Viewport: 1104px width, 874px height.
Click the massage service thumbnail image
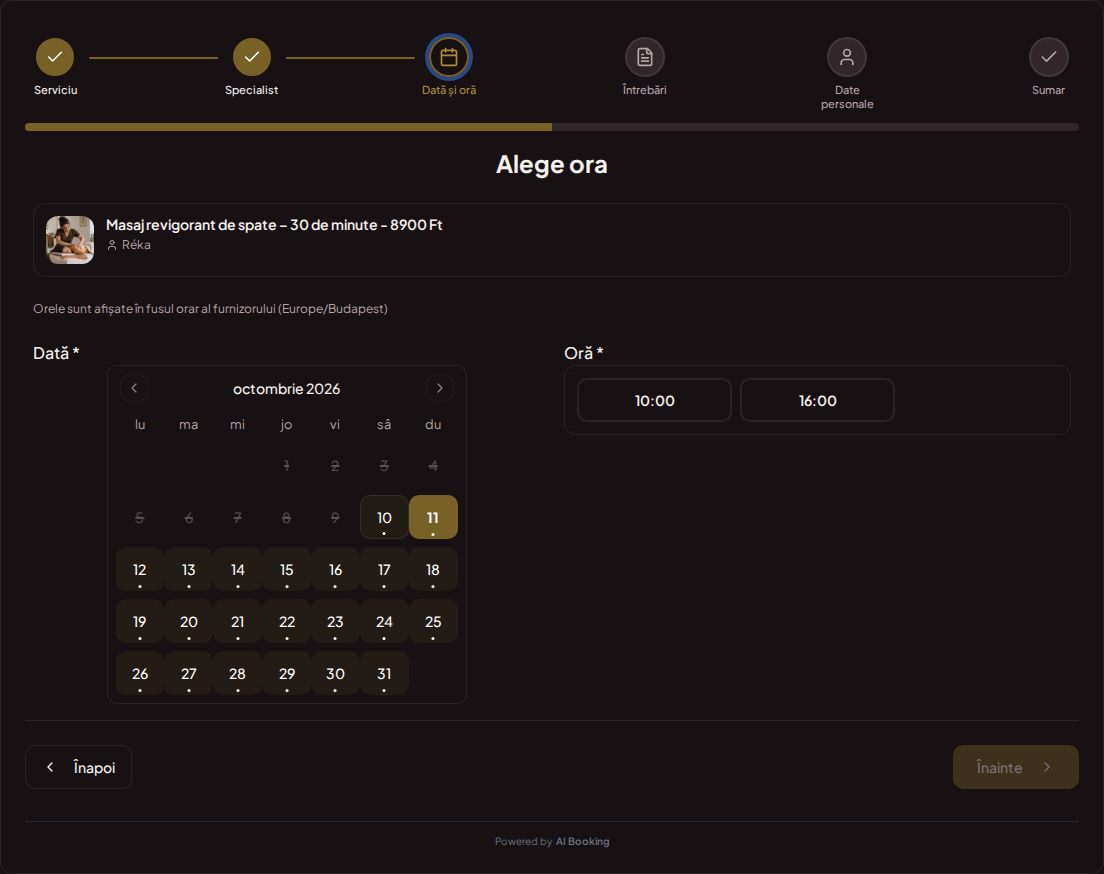pyautogui.click(x=70, y=239)
